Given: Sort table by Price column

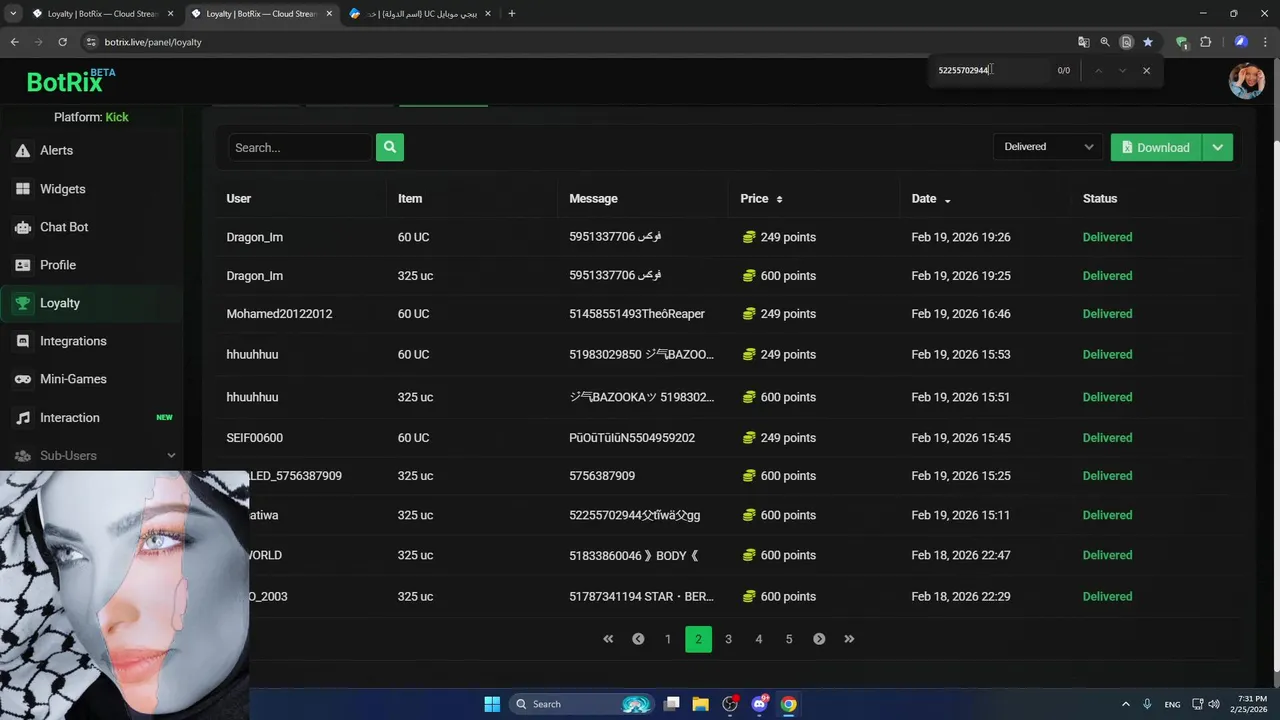Looking at the screenshot, I should 761,199.
